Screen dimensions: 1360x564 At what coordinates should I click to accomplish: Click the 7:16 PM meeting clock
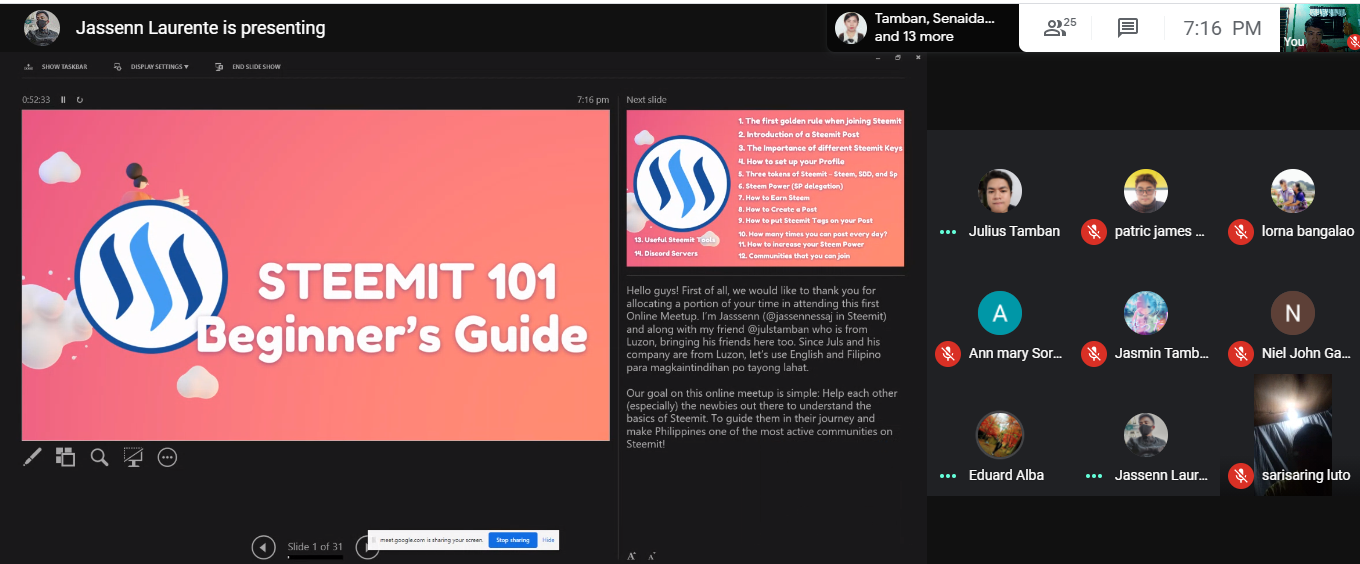tap(1222, 28)
